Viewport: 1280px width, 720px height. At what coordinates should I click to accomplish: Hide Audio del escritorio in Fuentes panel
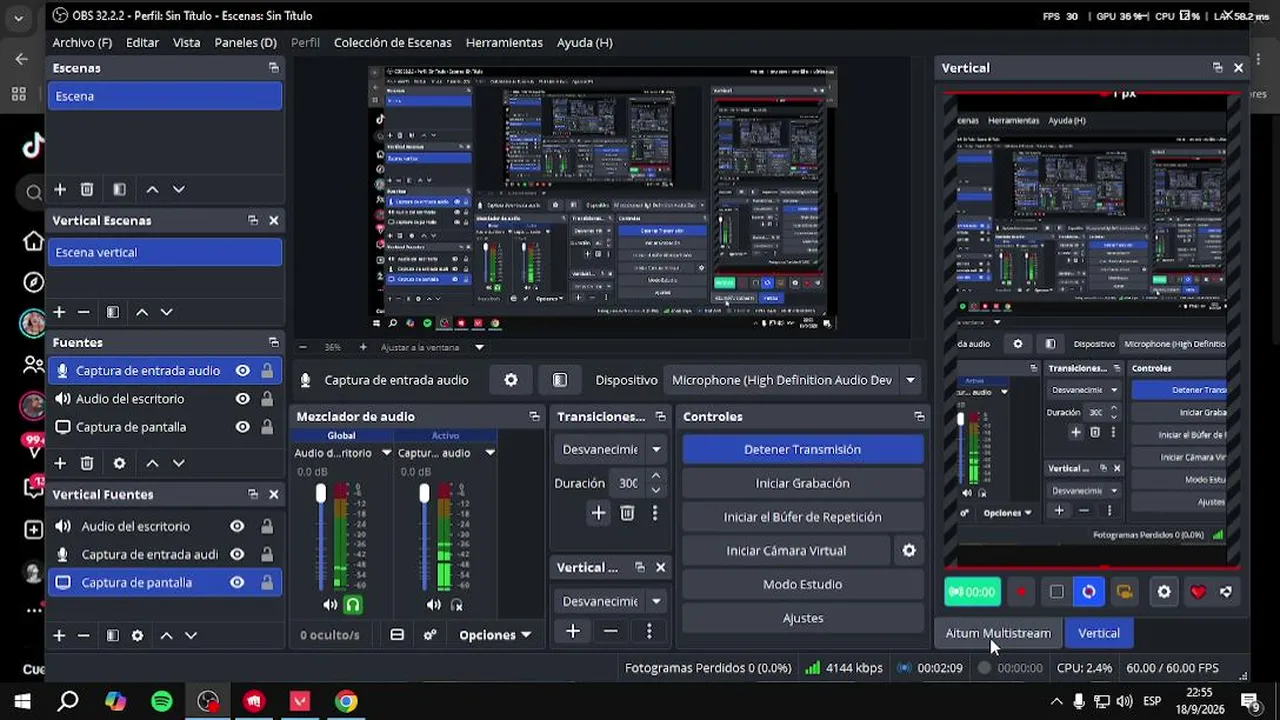coord(242,398)
